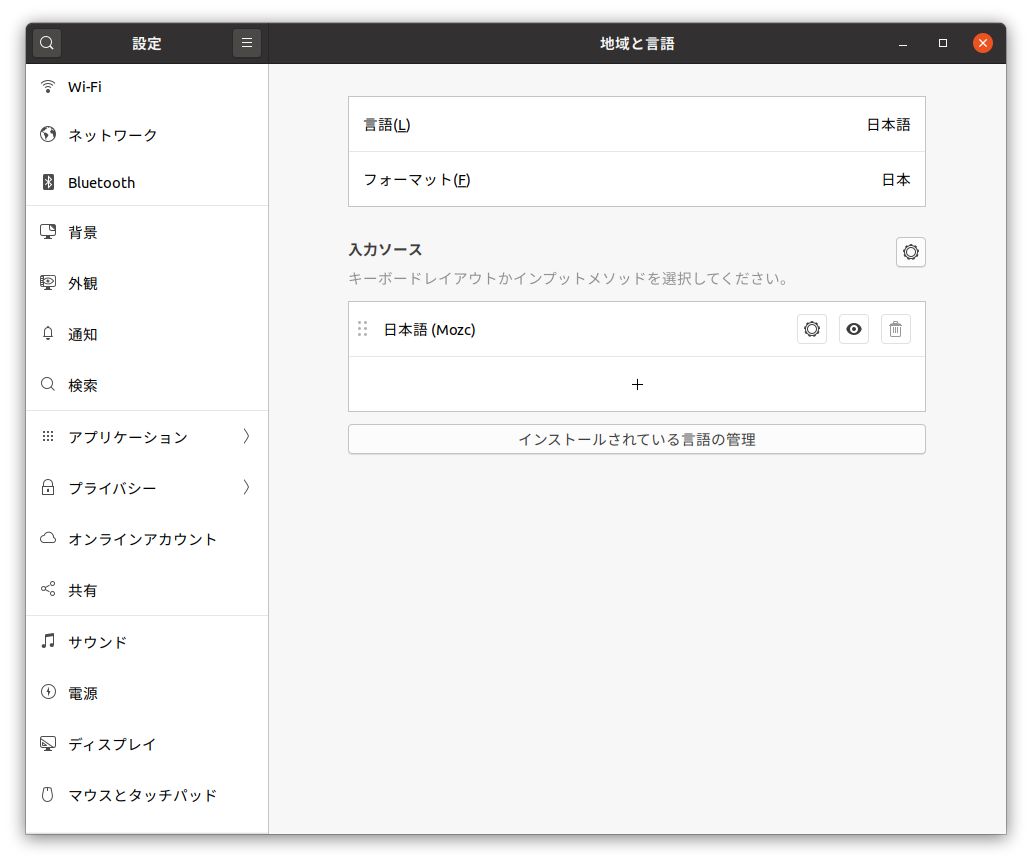Open the ディスプレイ settings panel
Viewport: 1032px width, 863px height.
point(112,744)
